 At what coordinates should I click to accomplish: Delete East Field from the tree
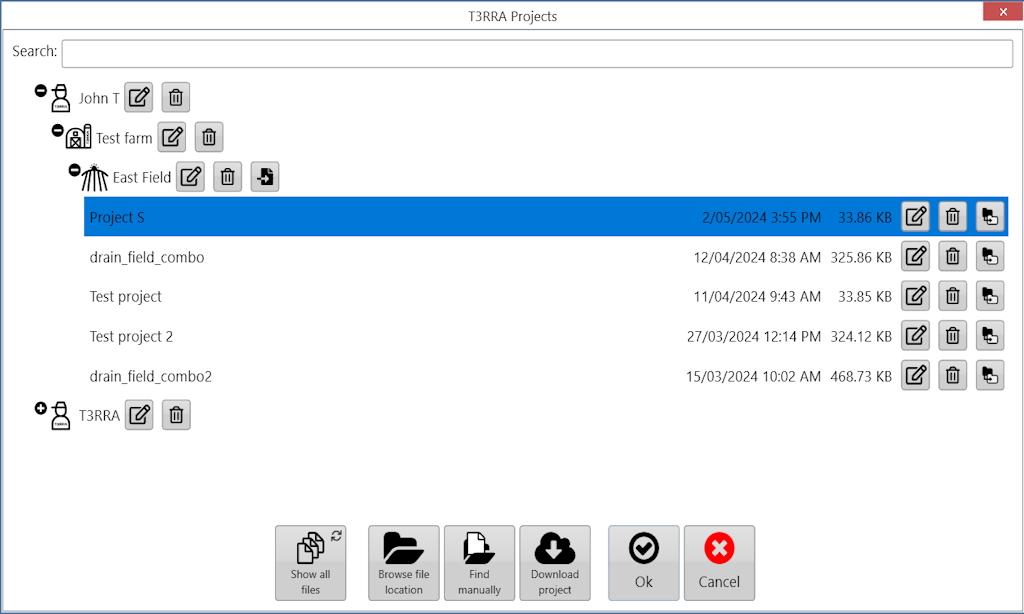pos(228,176)
